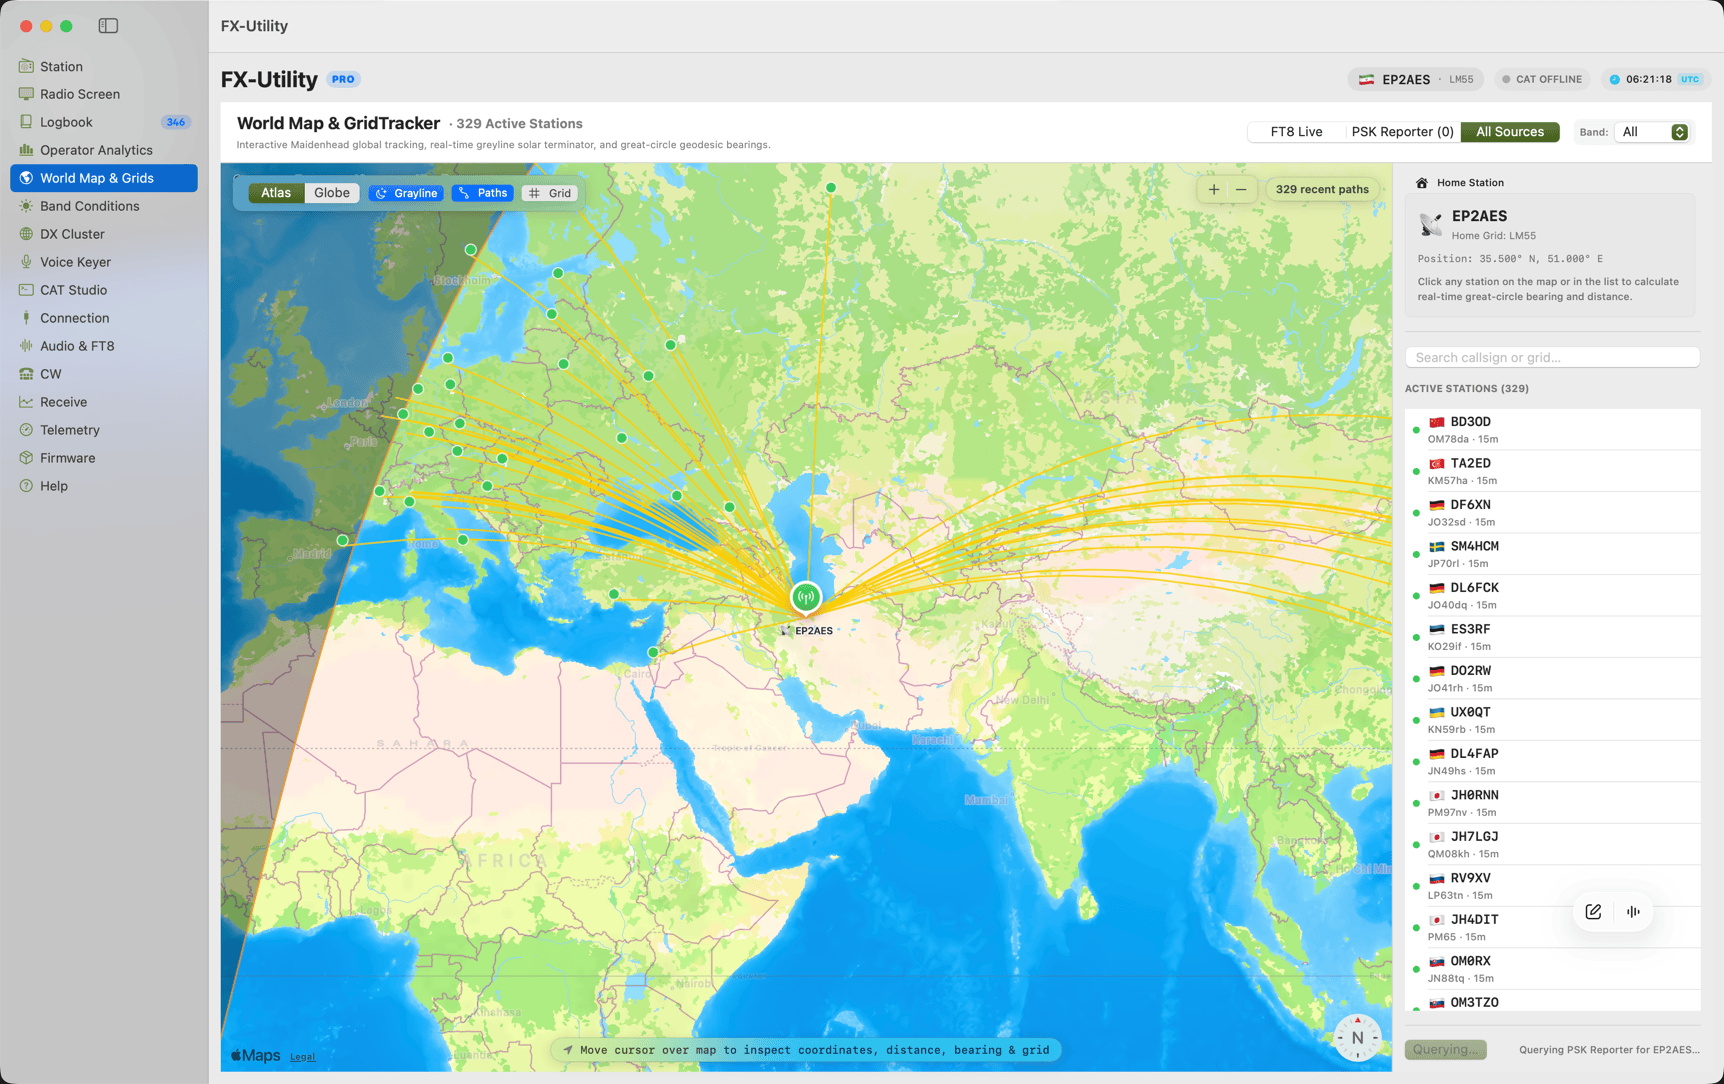Image resolution: width=1724 pixels, height=1084 pixels.
Task: Select the All Sources tab
Action: [1510, 132]
